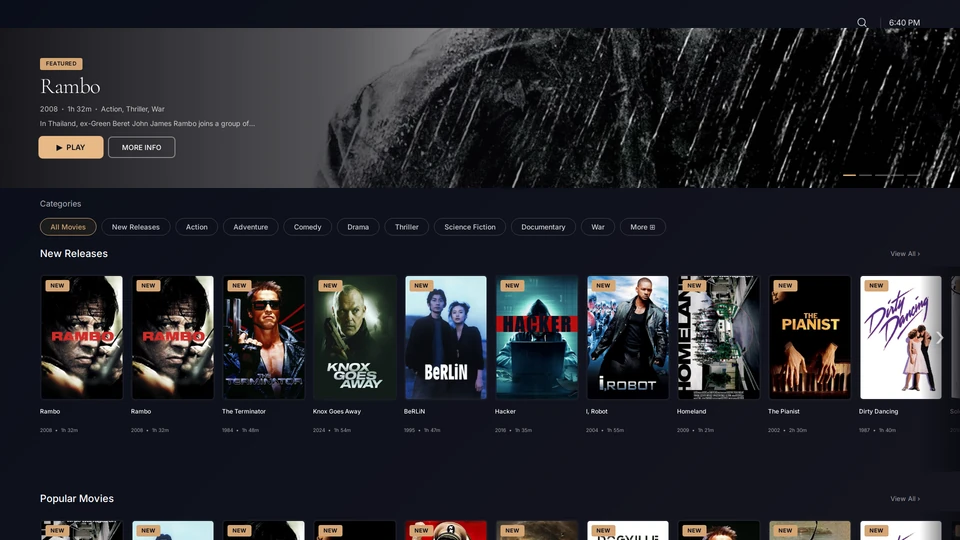Viewport: 960px width, 540px height.
Task: View all Popular Movies
Action: click(904, 499)
